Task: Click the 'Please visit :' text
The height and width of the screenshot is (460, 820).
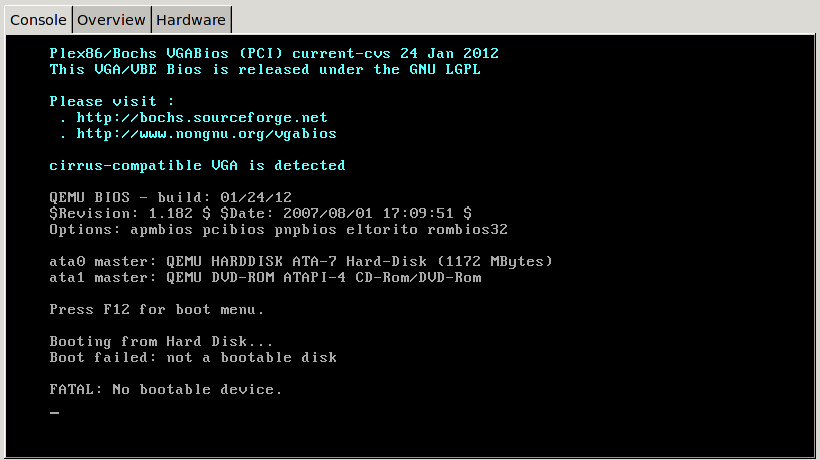Action: point(112,101)
